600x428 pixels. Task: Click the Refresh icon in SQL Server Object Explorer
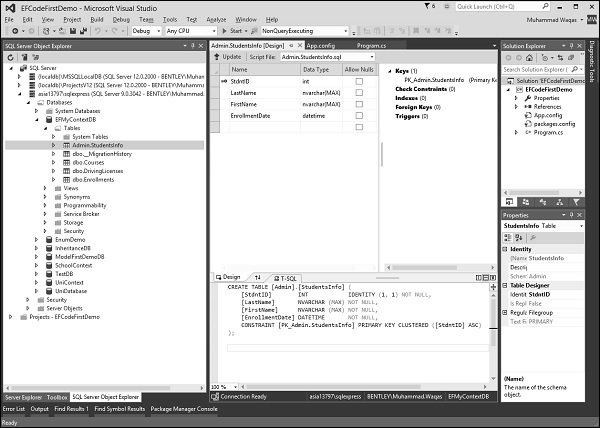coord(9,58)
